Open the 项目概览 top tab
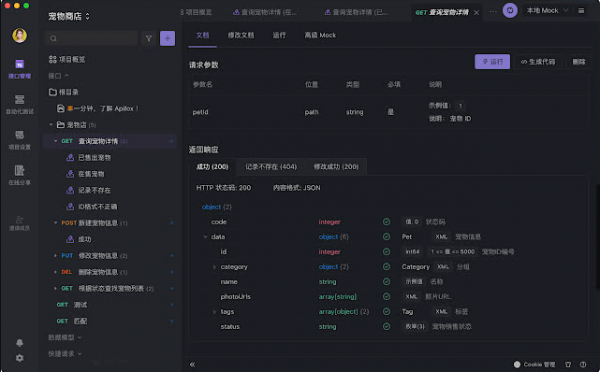 coord(196,12)
